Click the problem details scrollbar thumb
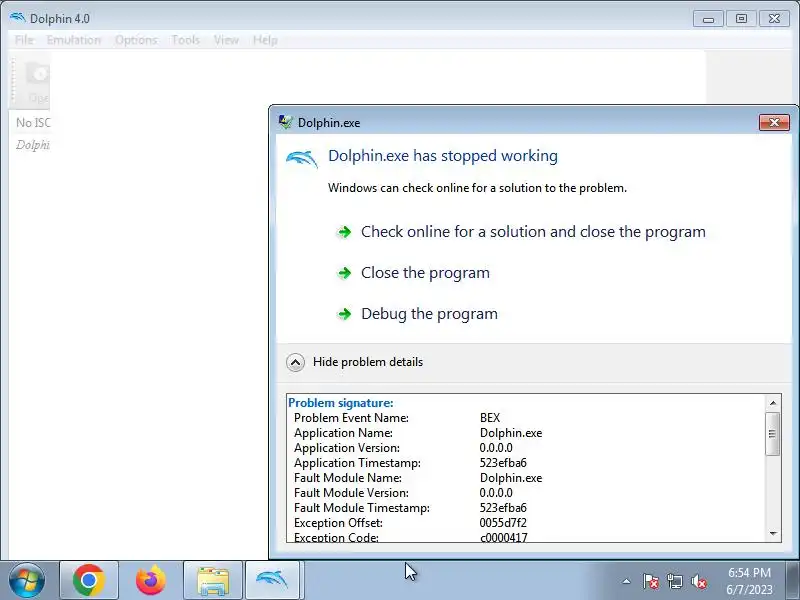This screenshot has width=800, height=600. click(x=773, y=434)
